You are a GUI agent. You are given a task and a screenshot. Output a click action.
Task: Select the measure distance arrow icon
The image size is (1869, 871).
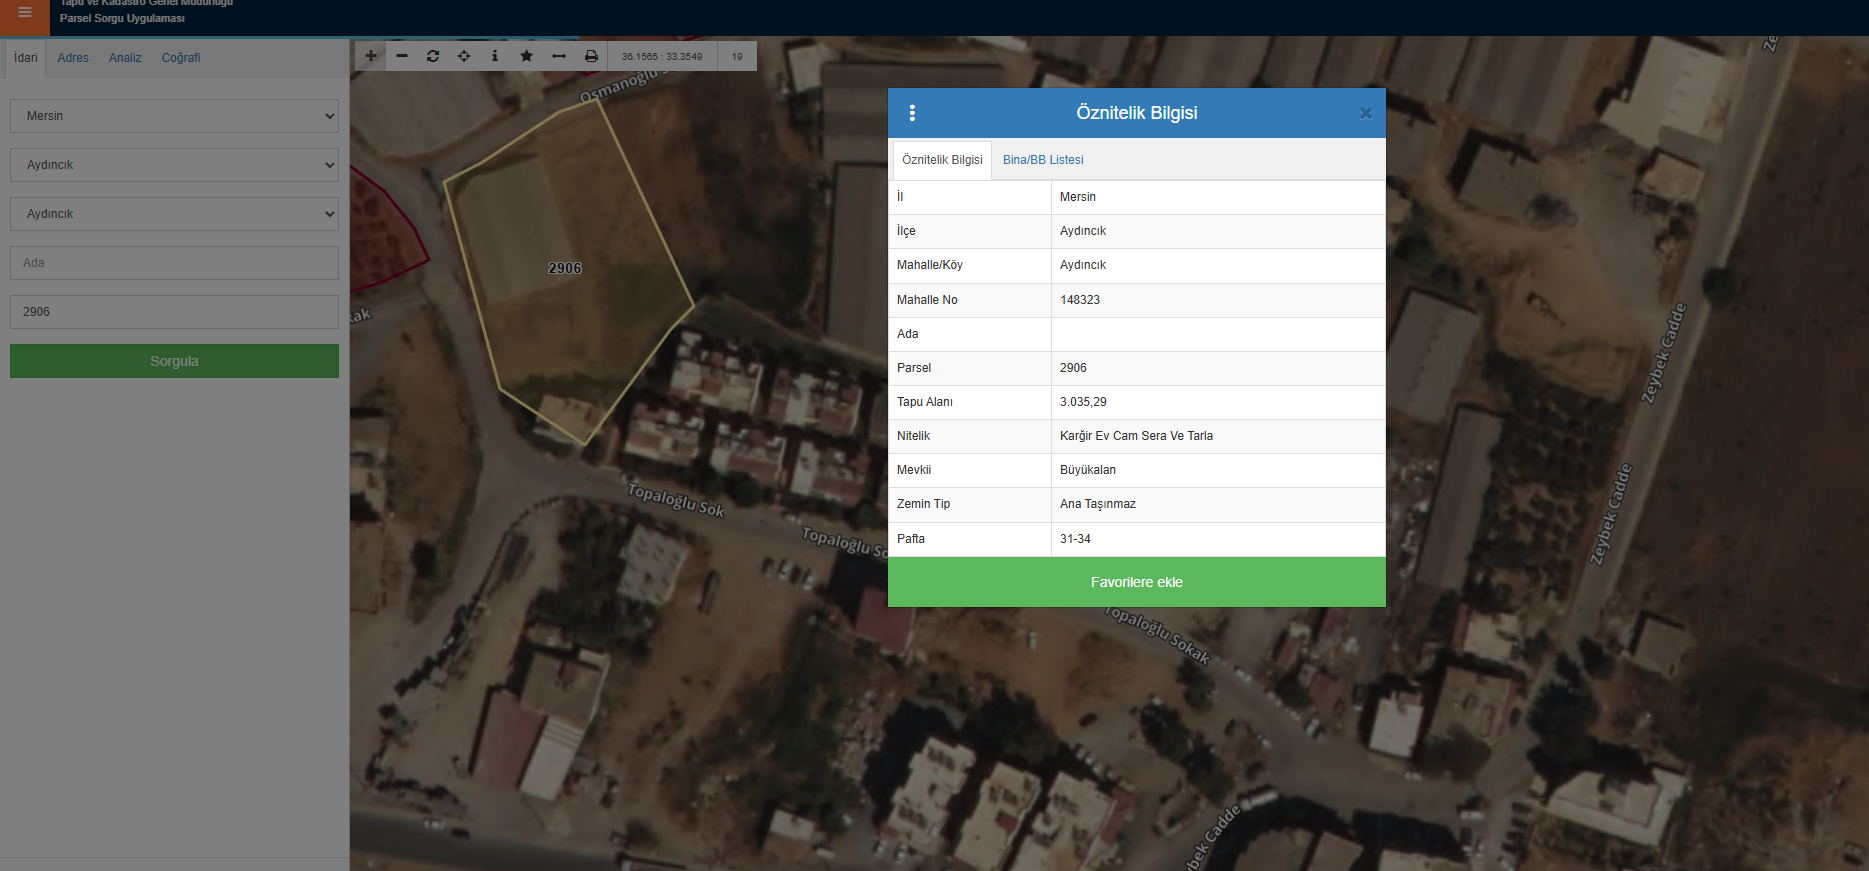coord(559,56)
